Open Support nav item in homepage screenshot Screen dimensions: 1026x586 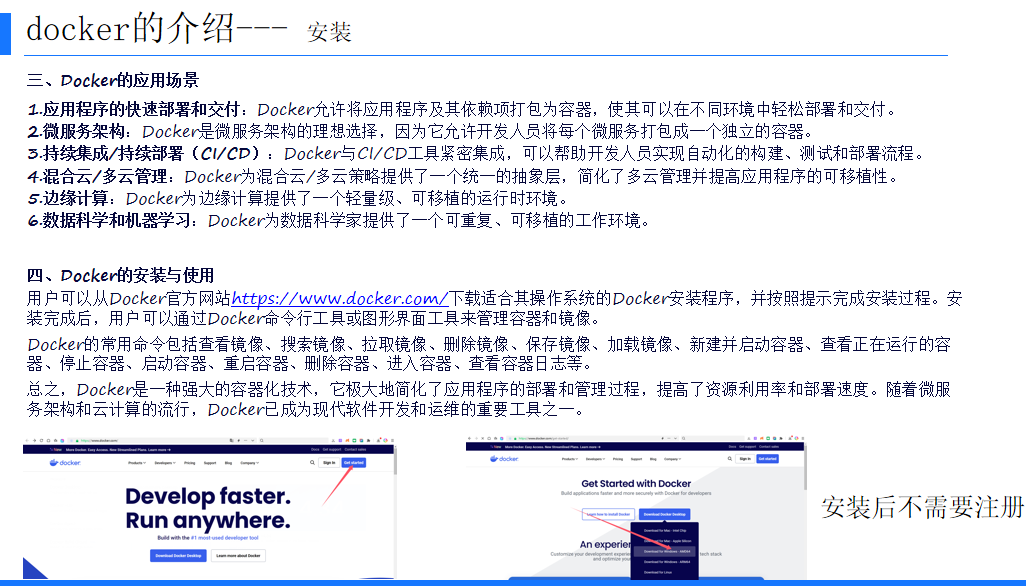coord(210,462)
